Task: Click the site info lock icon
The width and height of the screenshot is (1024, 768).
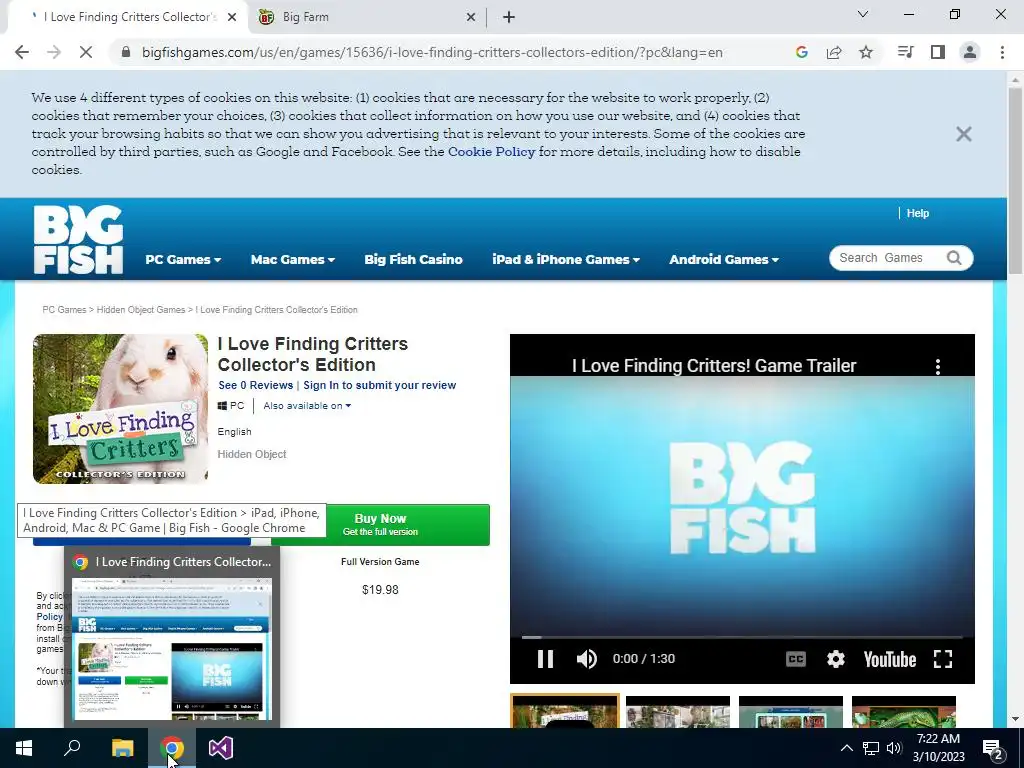Action: 126,52
